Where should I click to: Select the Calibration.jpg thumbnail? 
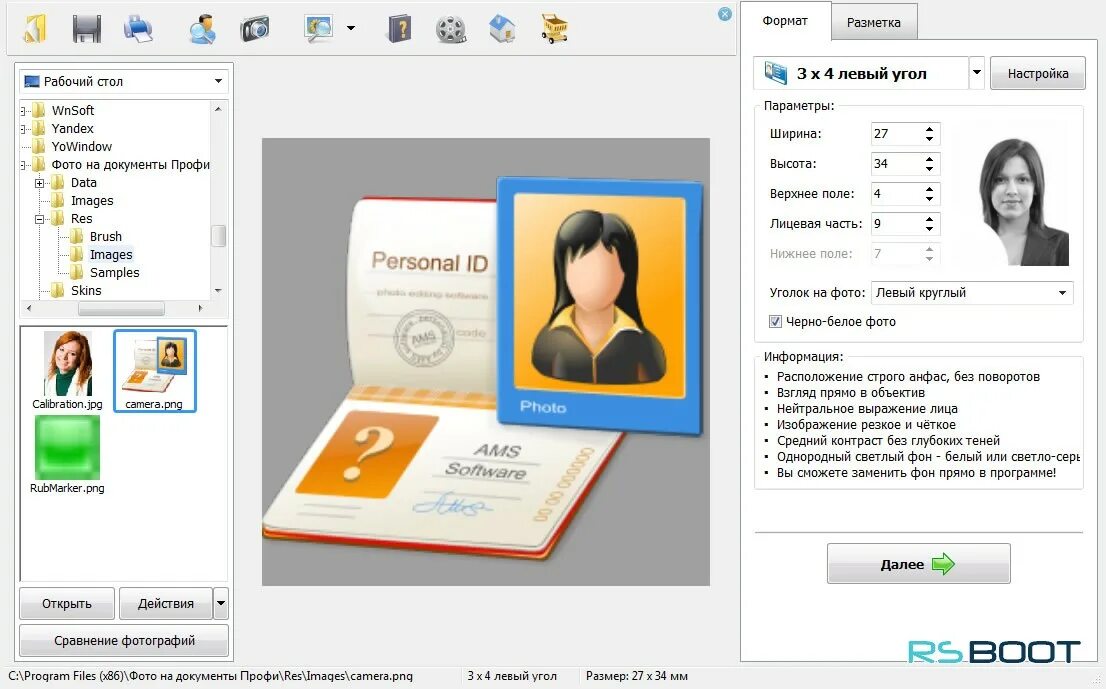(x=67, y=371)
